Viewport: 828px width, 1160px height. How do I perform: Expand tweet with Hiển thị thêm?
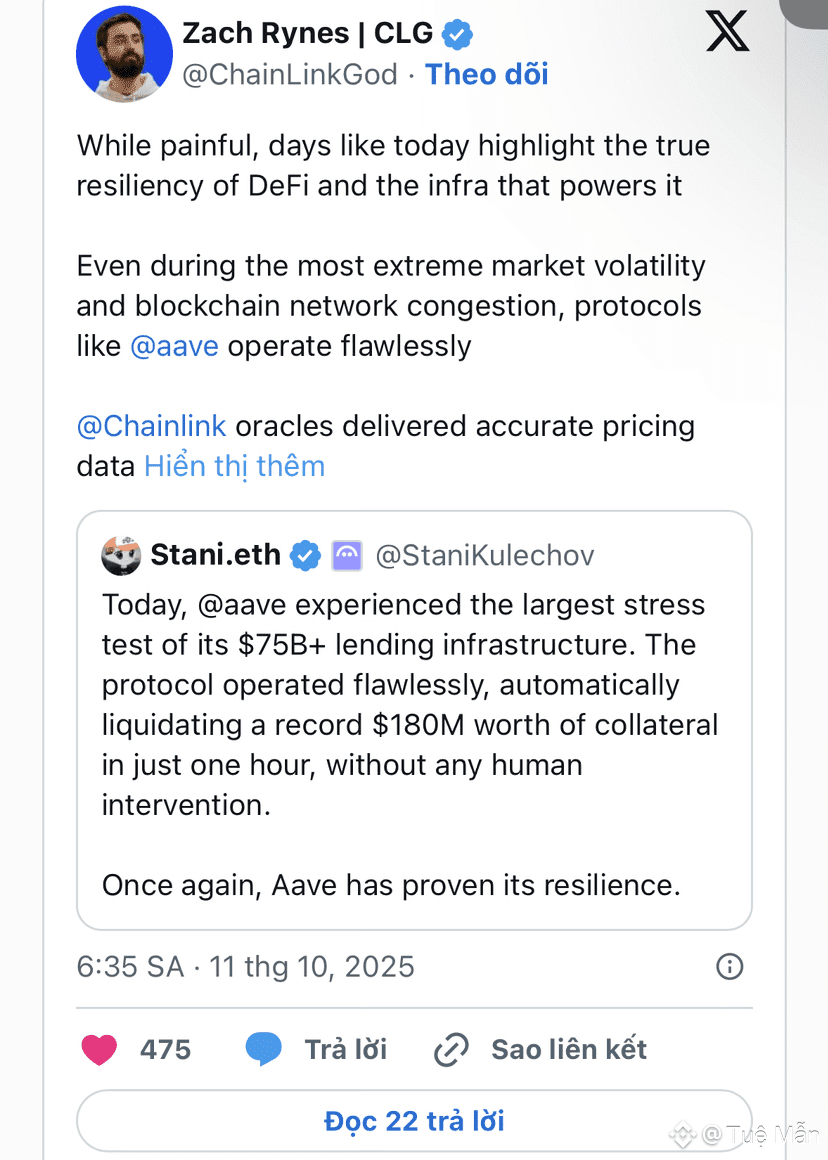click(234, 466)
